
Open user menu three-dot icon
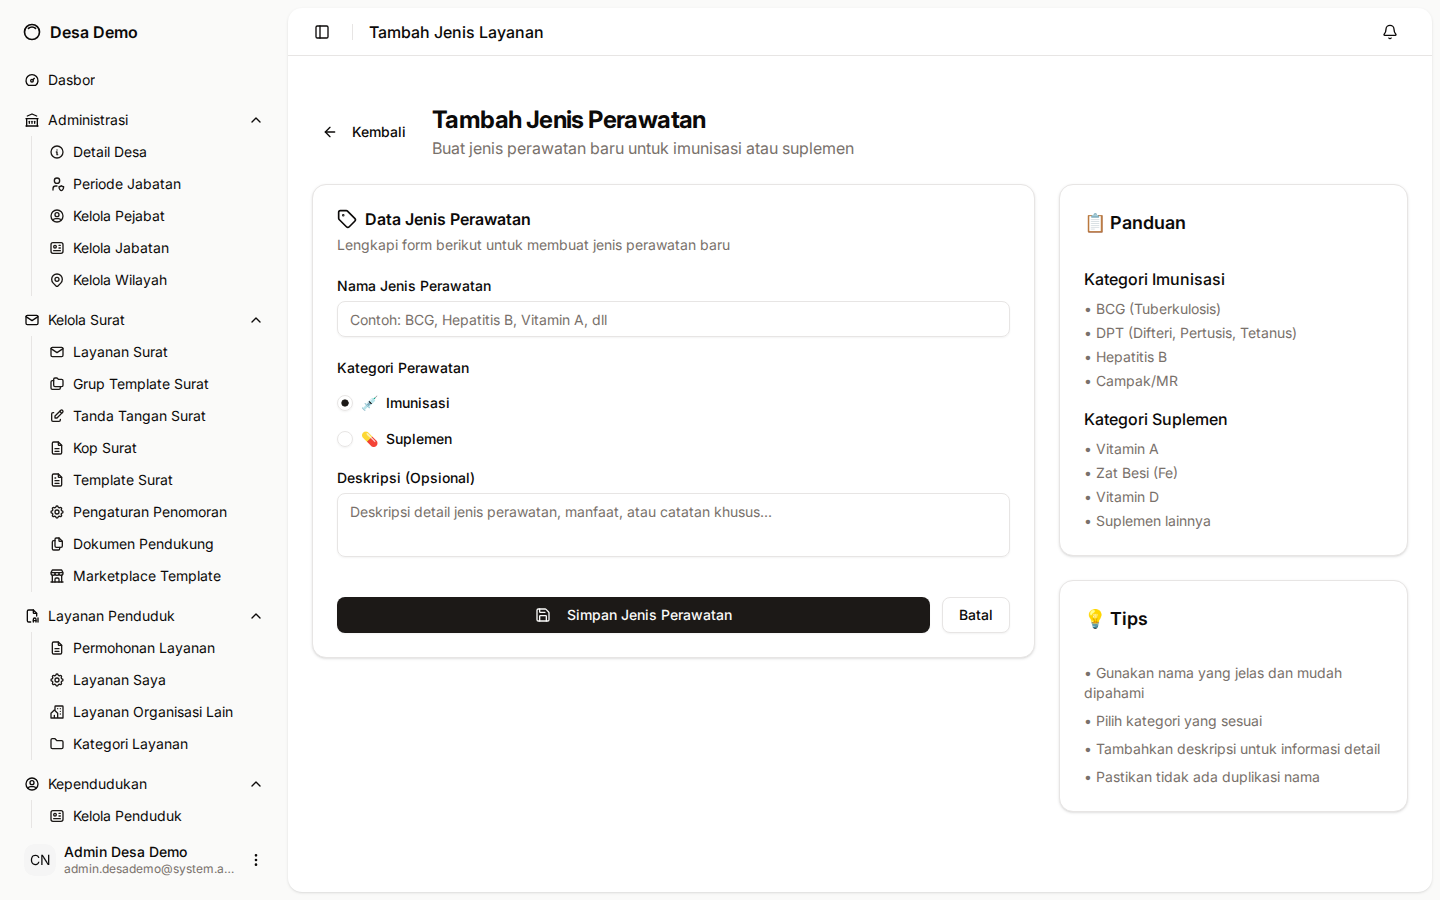tap(256, 860)
